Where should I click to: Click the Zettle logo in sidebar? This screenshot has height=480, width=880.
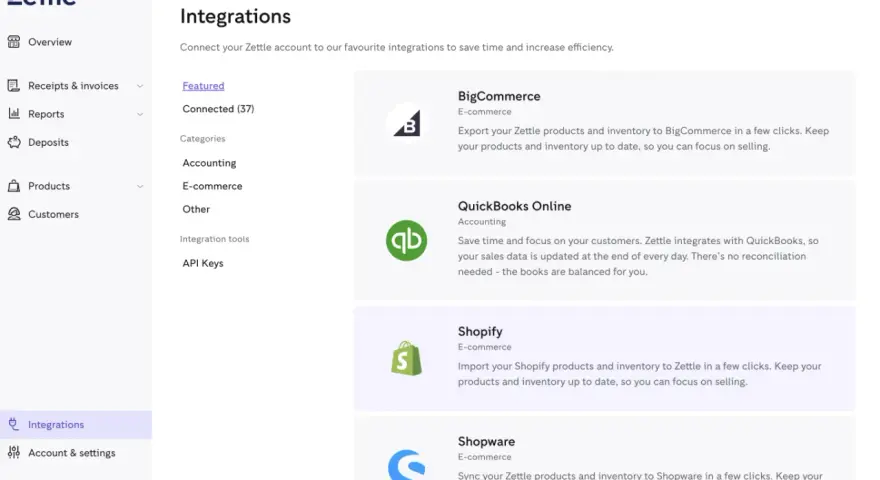(41, 3)
